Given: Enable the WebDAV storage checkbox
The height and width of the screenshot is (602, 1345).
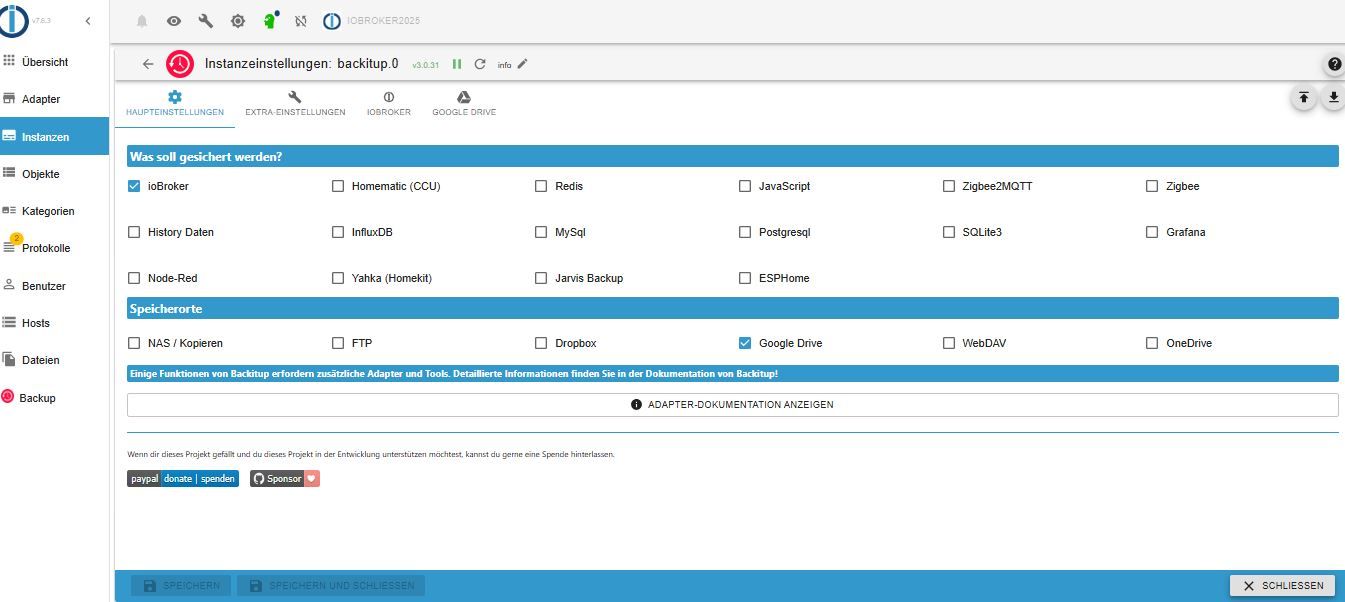Looking at the screenshot, I should 949,343.
